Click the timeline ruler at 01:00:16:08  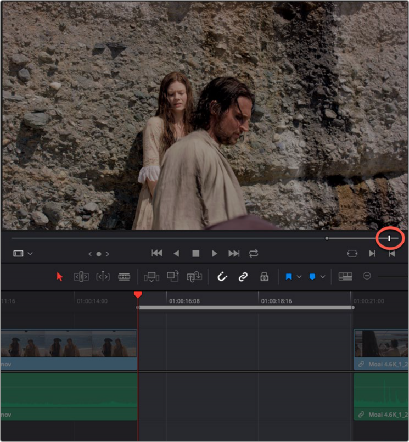184,301
